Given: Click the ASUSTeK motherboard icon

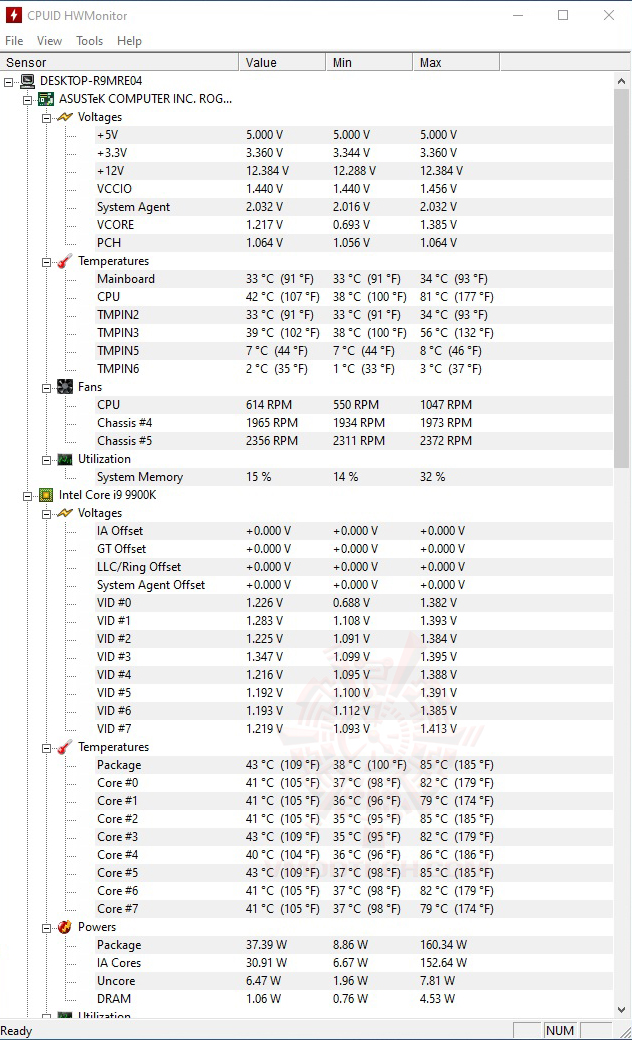Looking at the screenshot, I should [46, 99].
